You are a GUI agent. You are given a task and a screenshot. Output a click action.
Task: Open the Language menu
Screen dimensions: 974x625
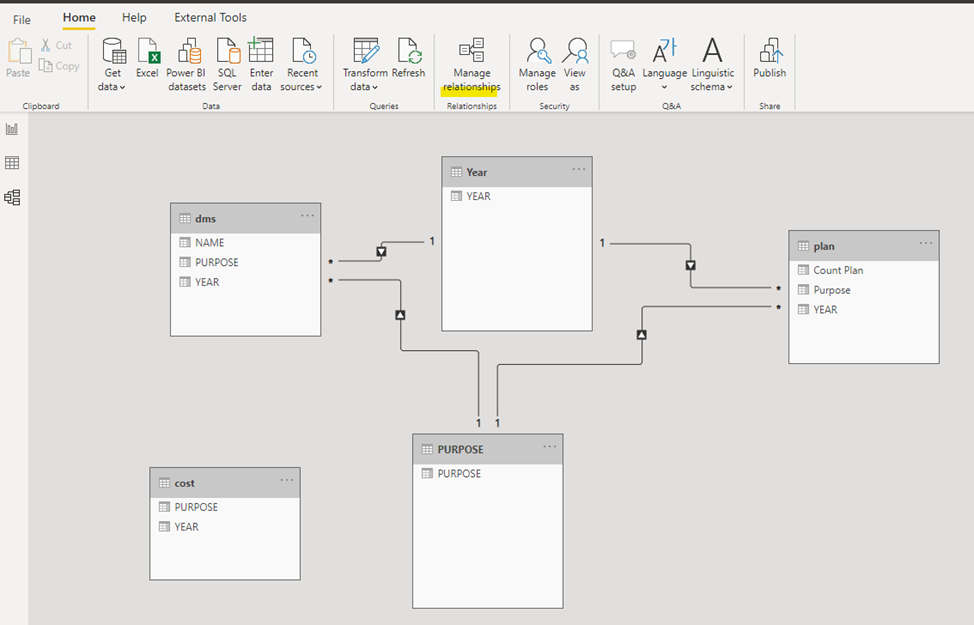(664, 65)
